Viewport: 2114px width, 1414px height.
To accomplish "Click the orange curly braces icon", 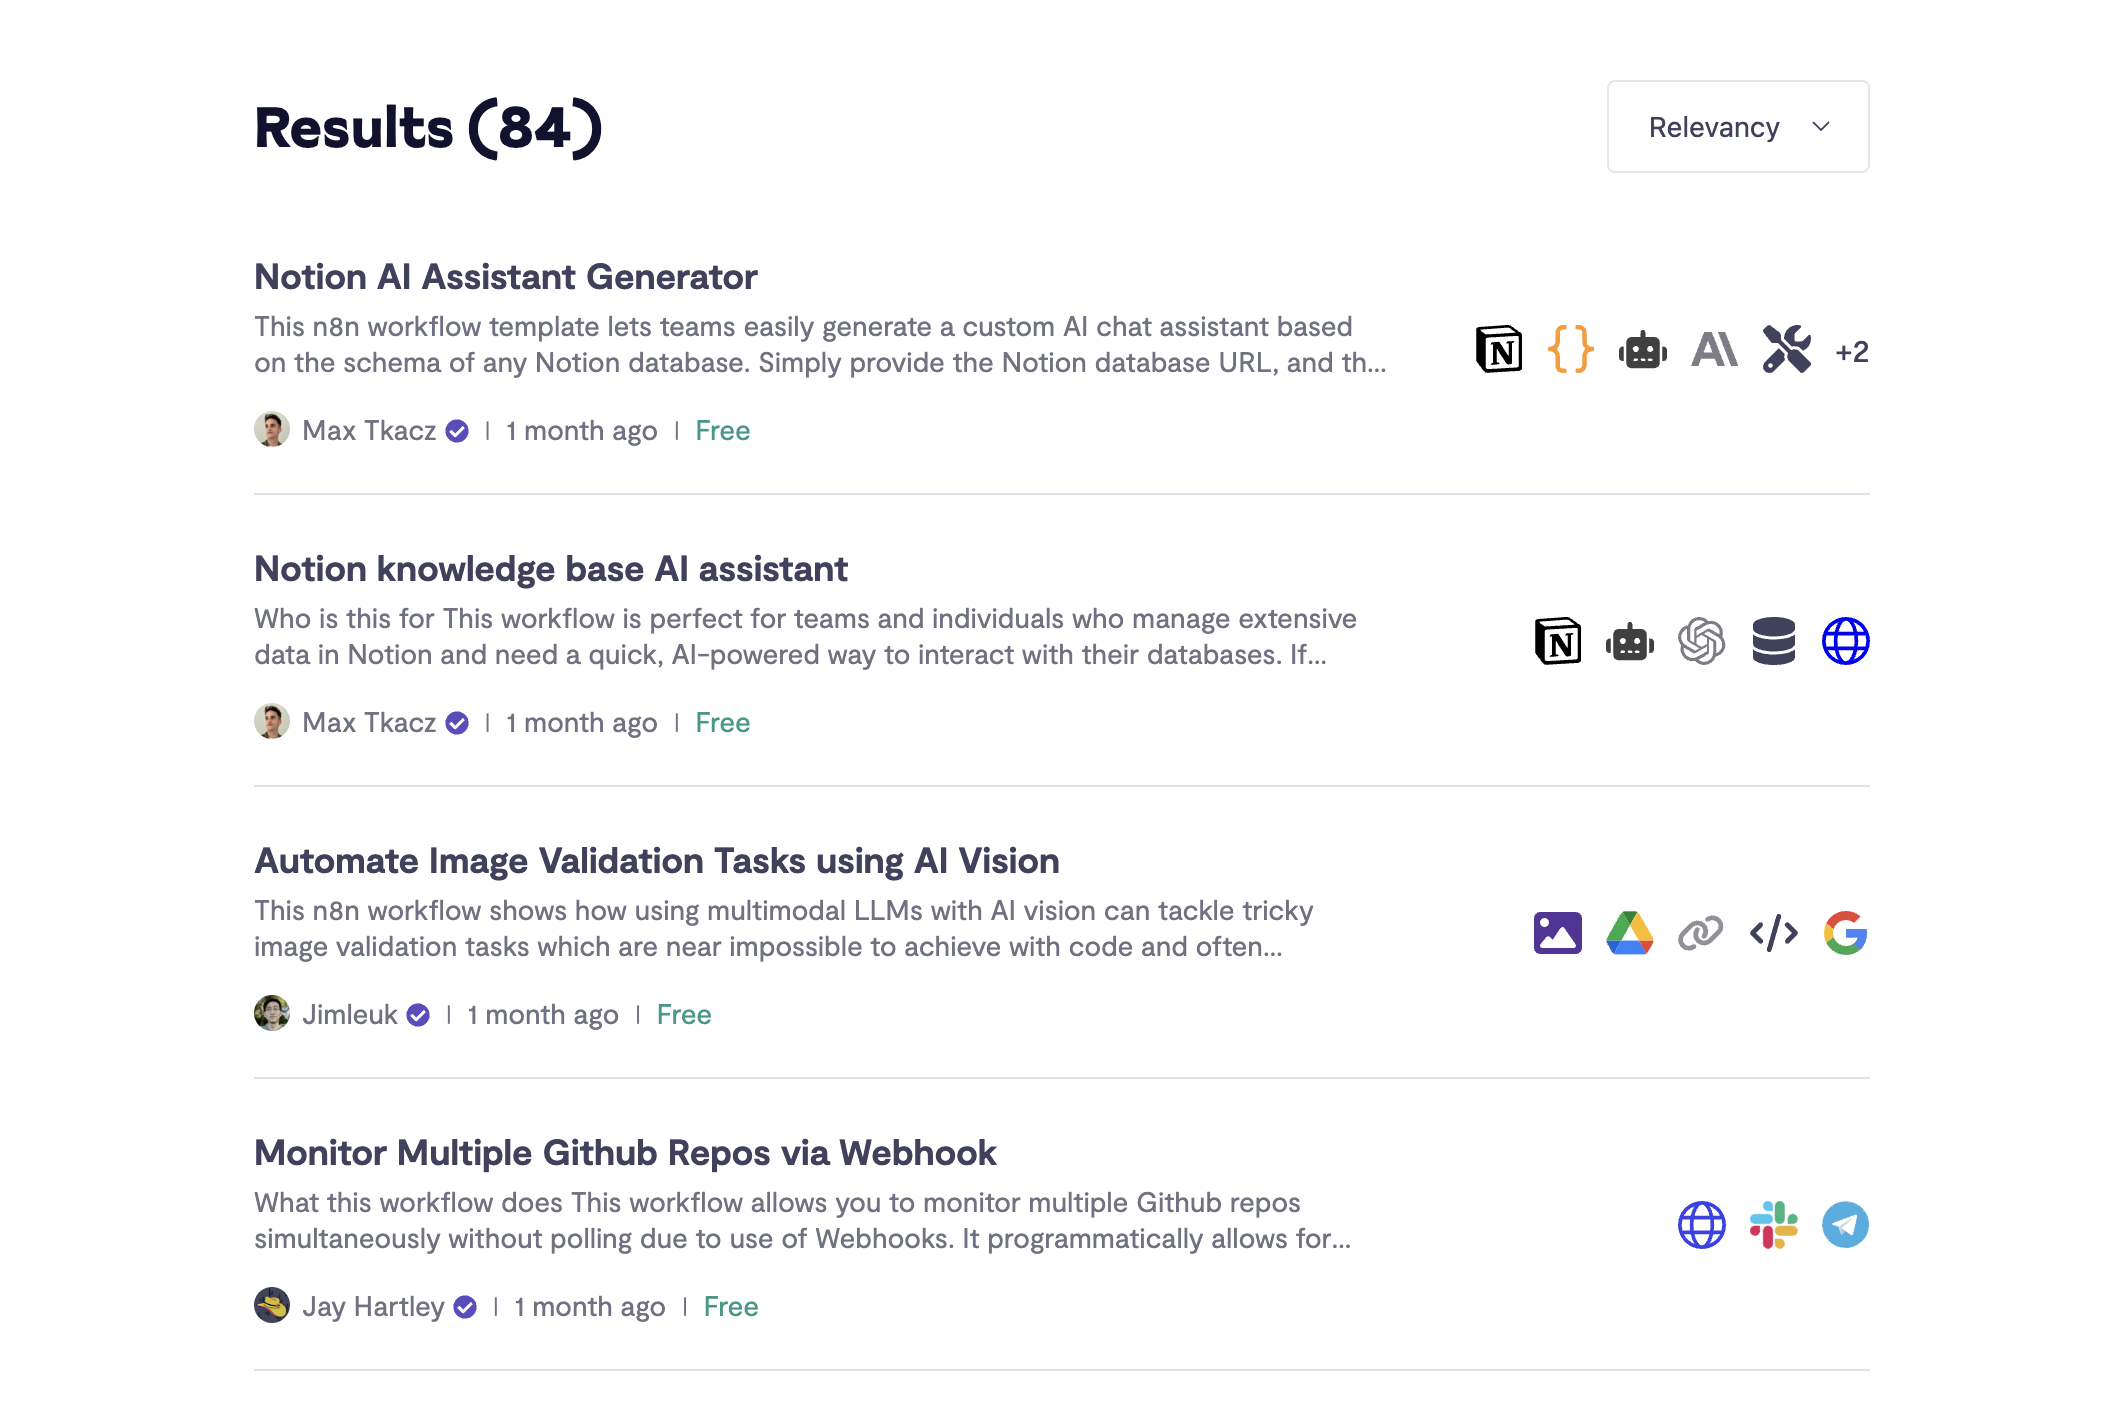I will coord(1570,350).
